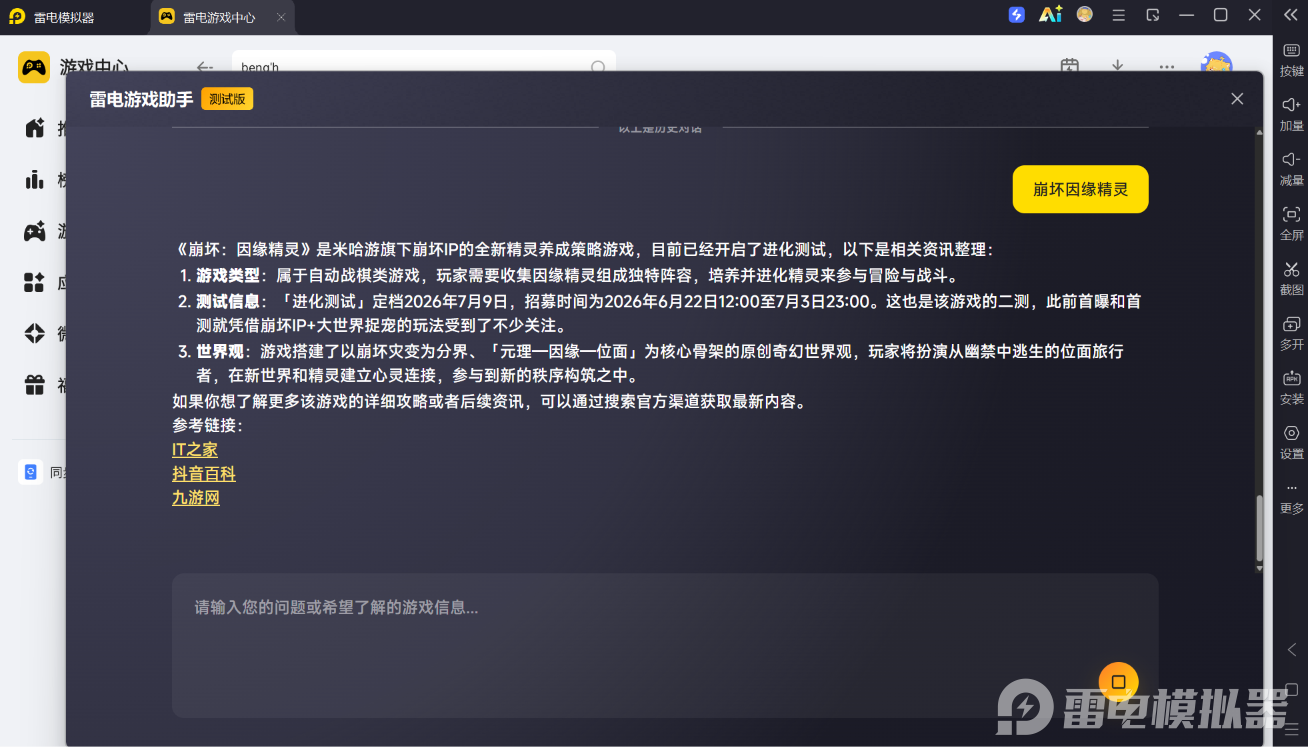Click the blue lightning booster icon
The image size is (1308, 747).
point(1017,15)
